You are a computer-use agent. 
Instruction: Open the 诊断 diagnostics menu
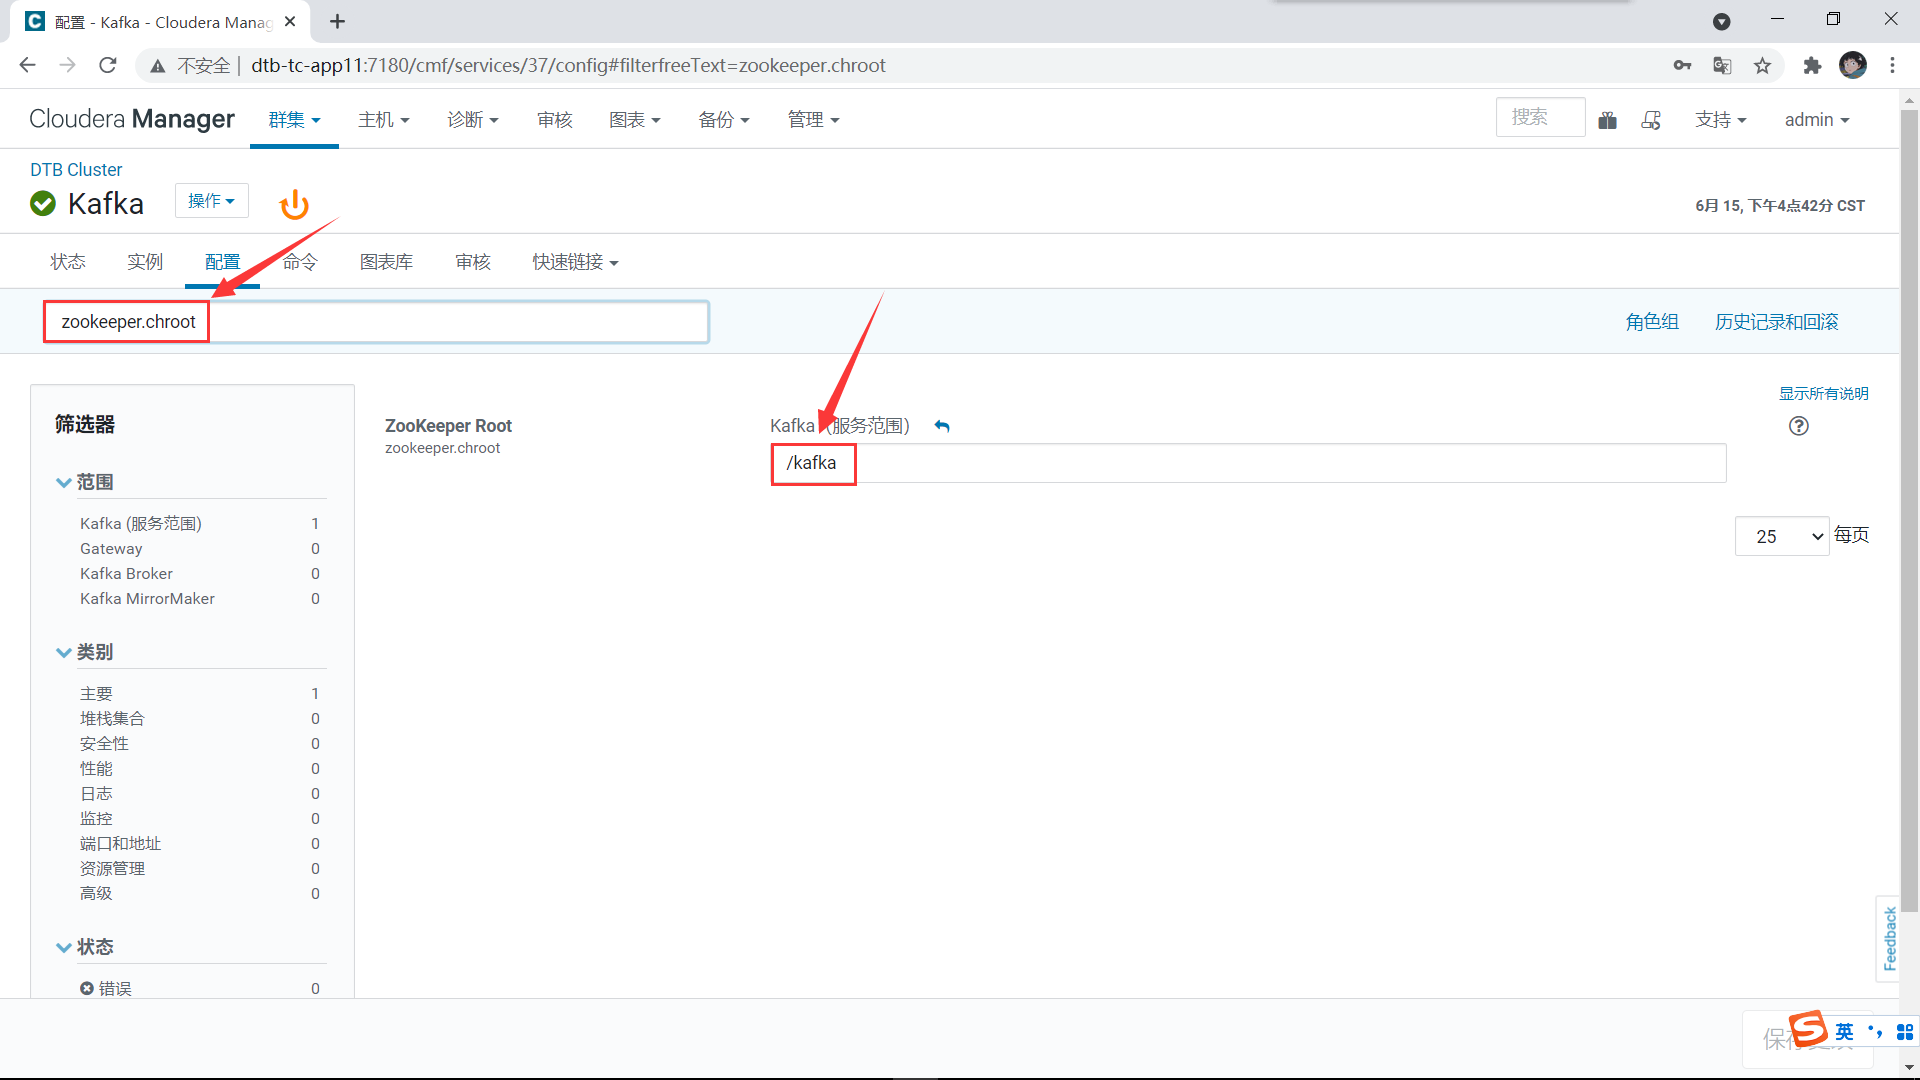pyautogui.click(x=472, y=120)
